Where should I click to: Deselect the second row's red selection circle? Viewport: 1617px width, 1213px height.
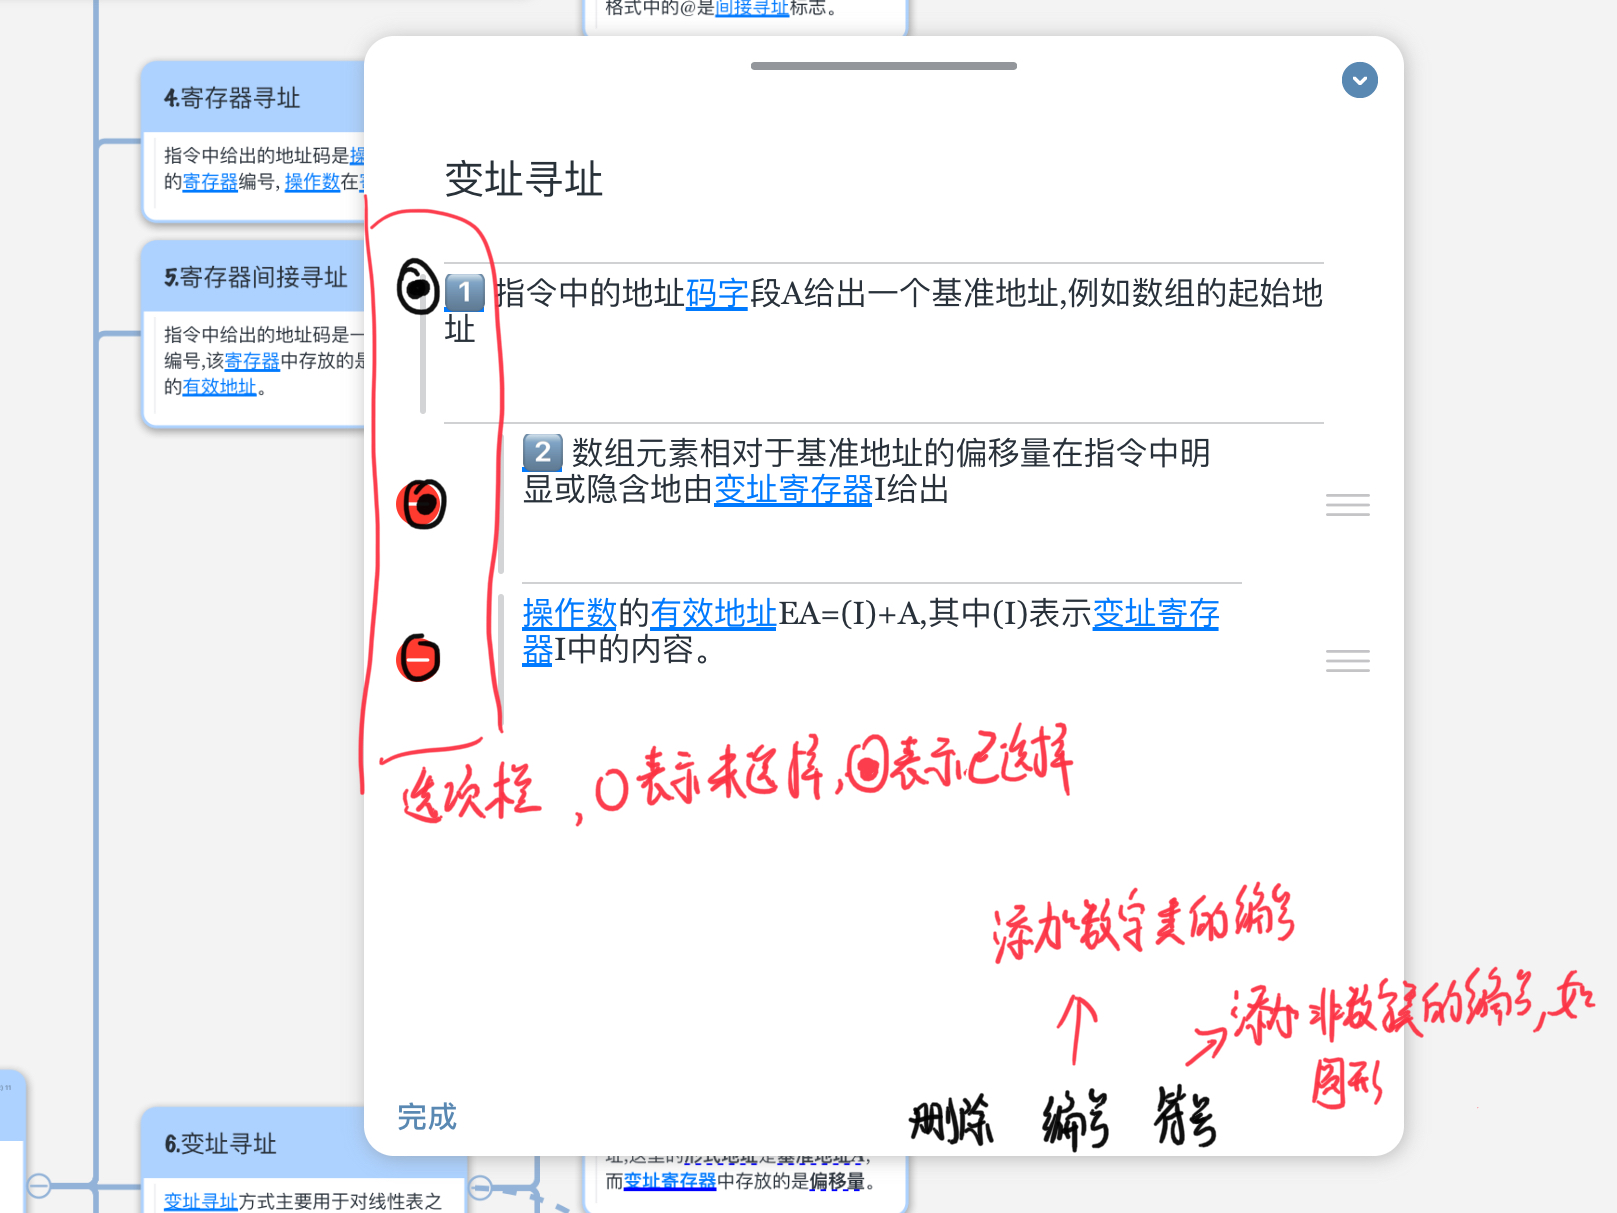tap(421, 504)
